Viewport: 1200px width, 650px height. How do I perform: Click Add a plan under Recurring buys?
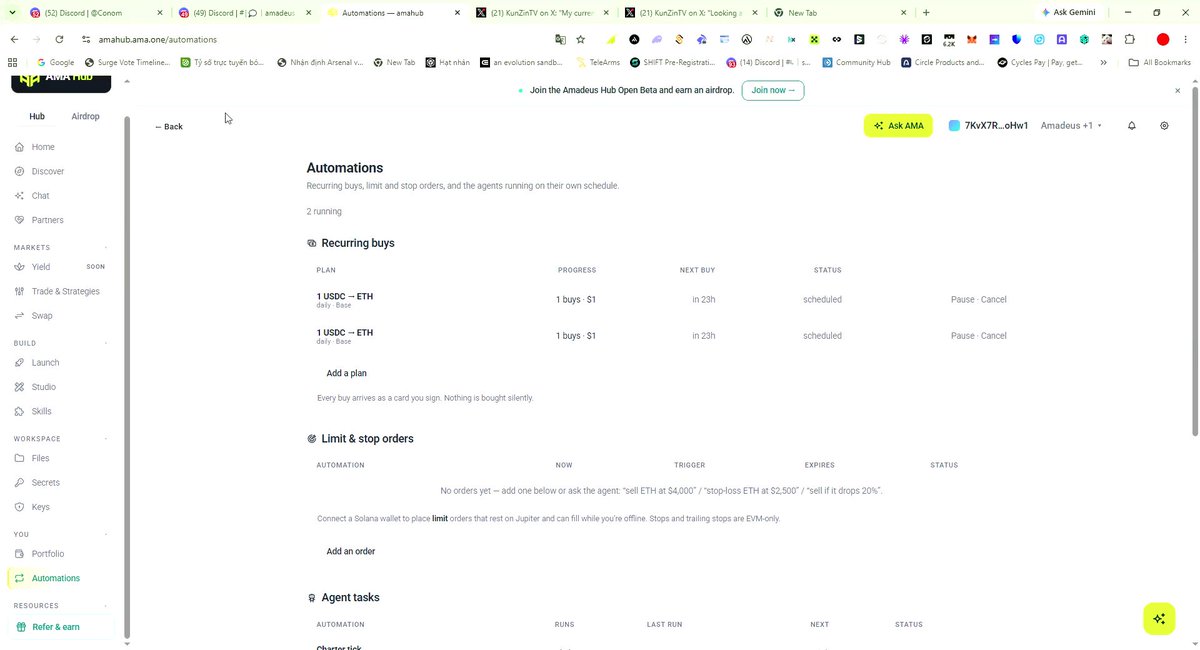click(x=346, y=373)
